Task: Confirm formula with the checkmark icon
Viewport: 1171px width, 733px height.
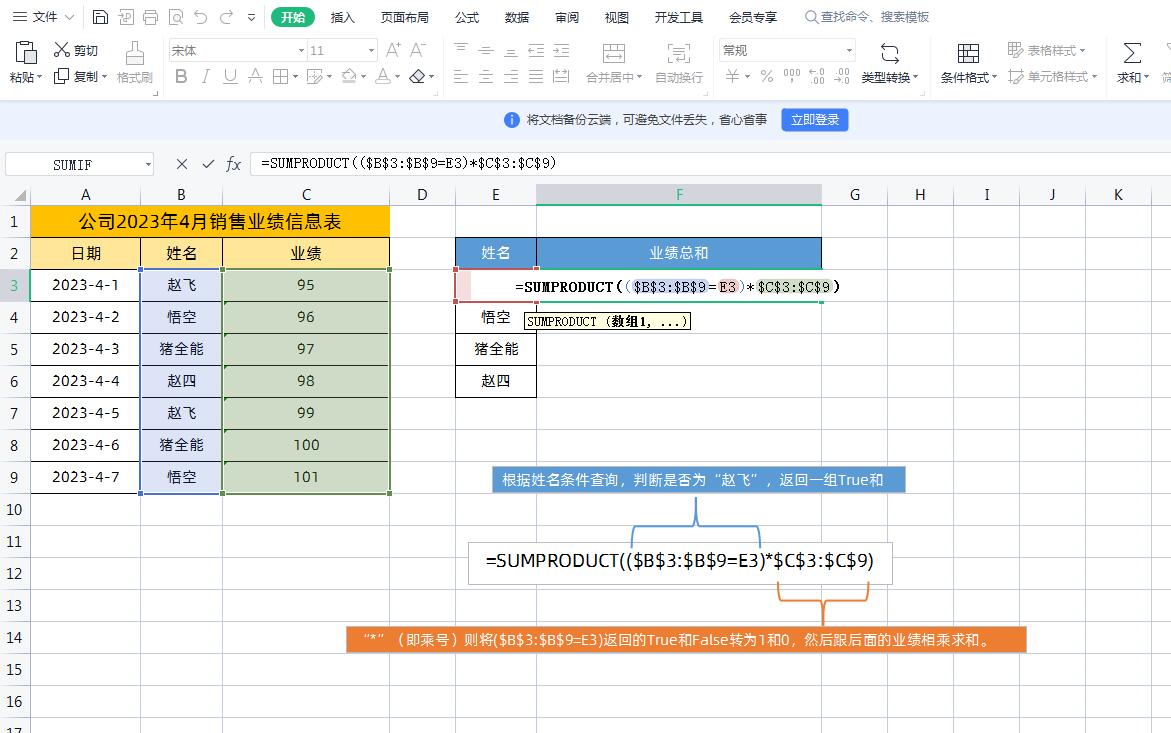Action: pyautogui.click(x=208, y=164)
